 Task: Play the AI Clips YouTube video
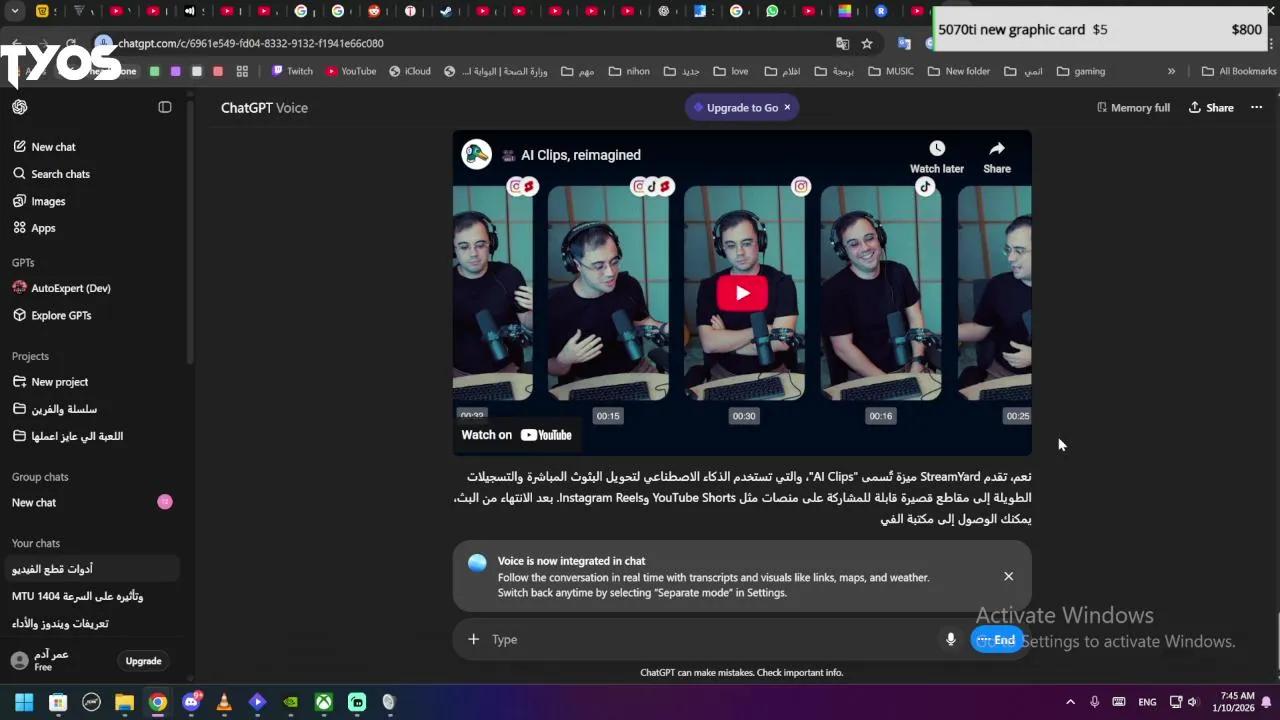coord(742,293)
